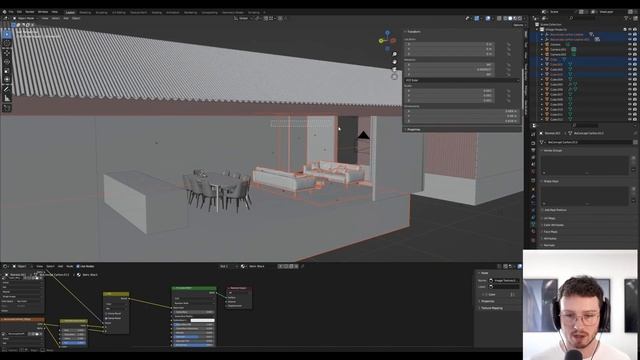Image resolution: width=640 pixels, height=360 pixels.
Task: Click the white Base Color swatch on Principled BSDF
Action: (x=202, y=320)
